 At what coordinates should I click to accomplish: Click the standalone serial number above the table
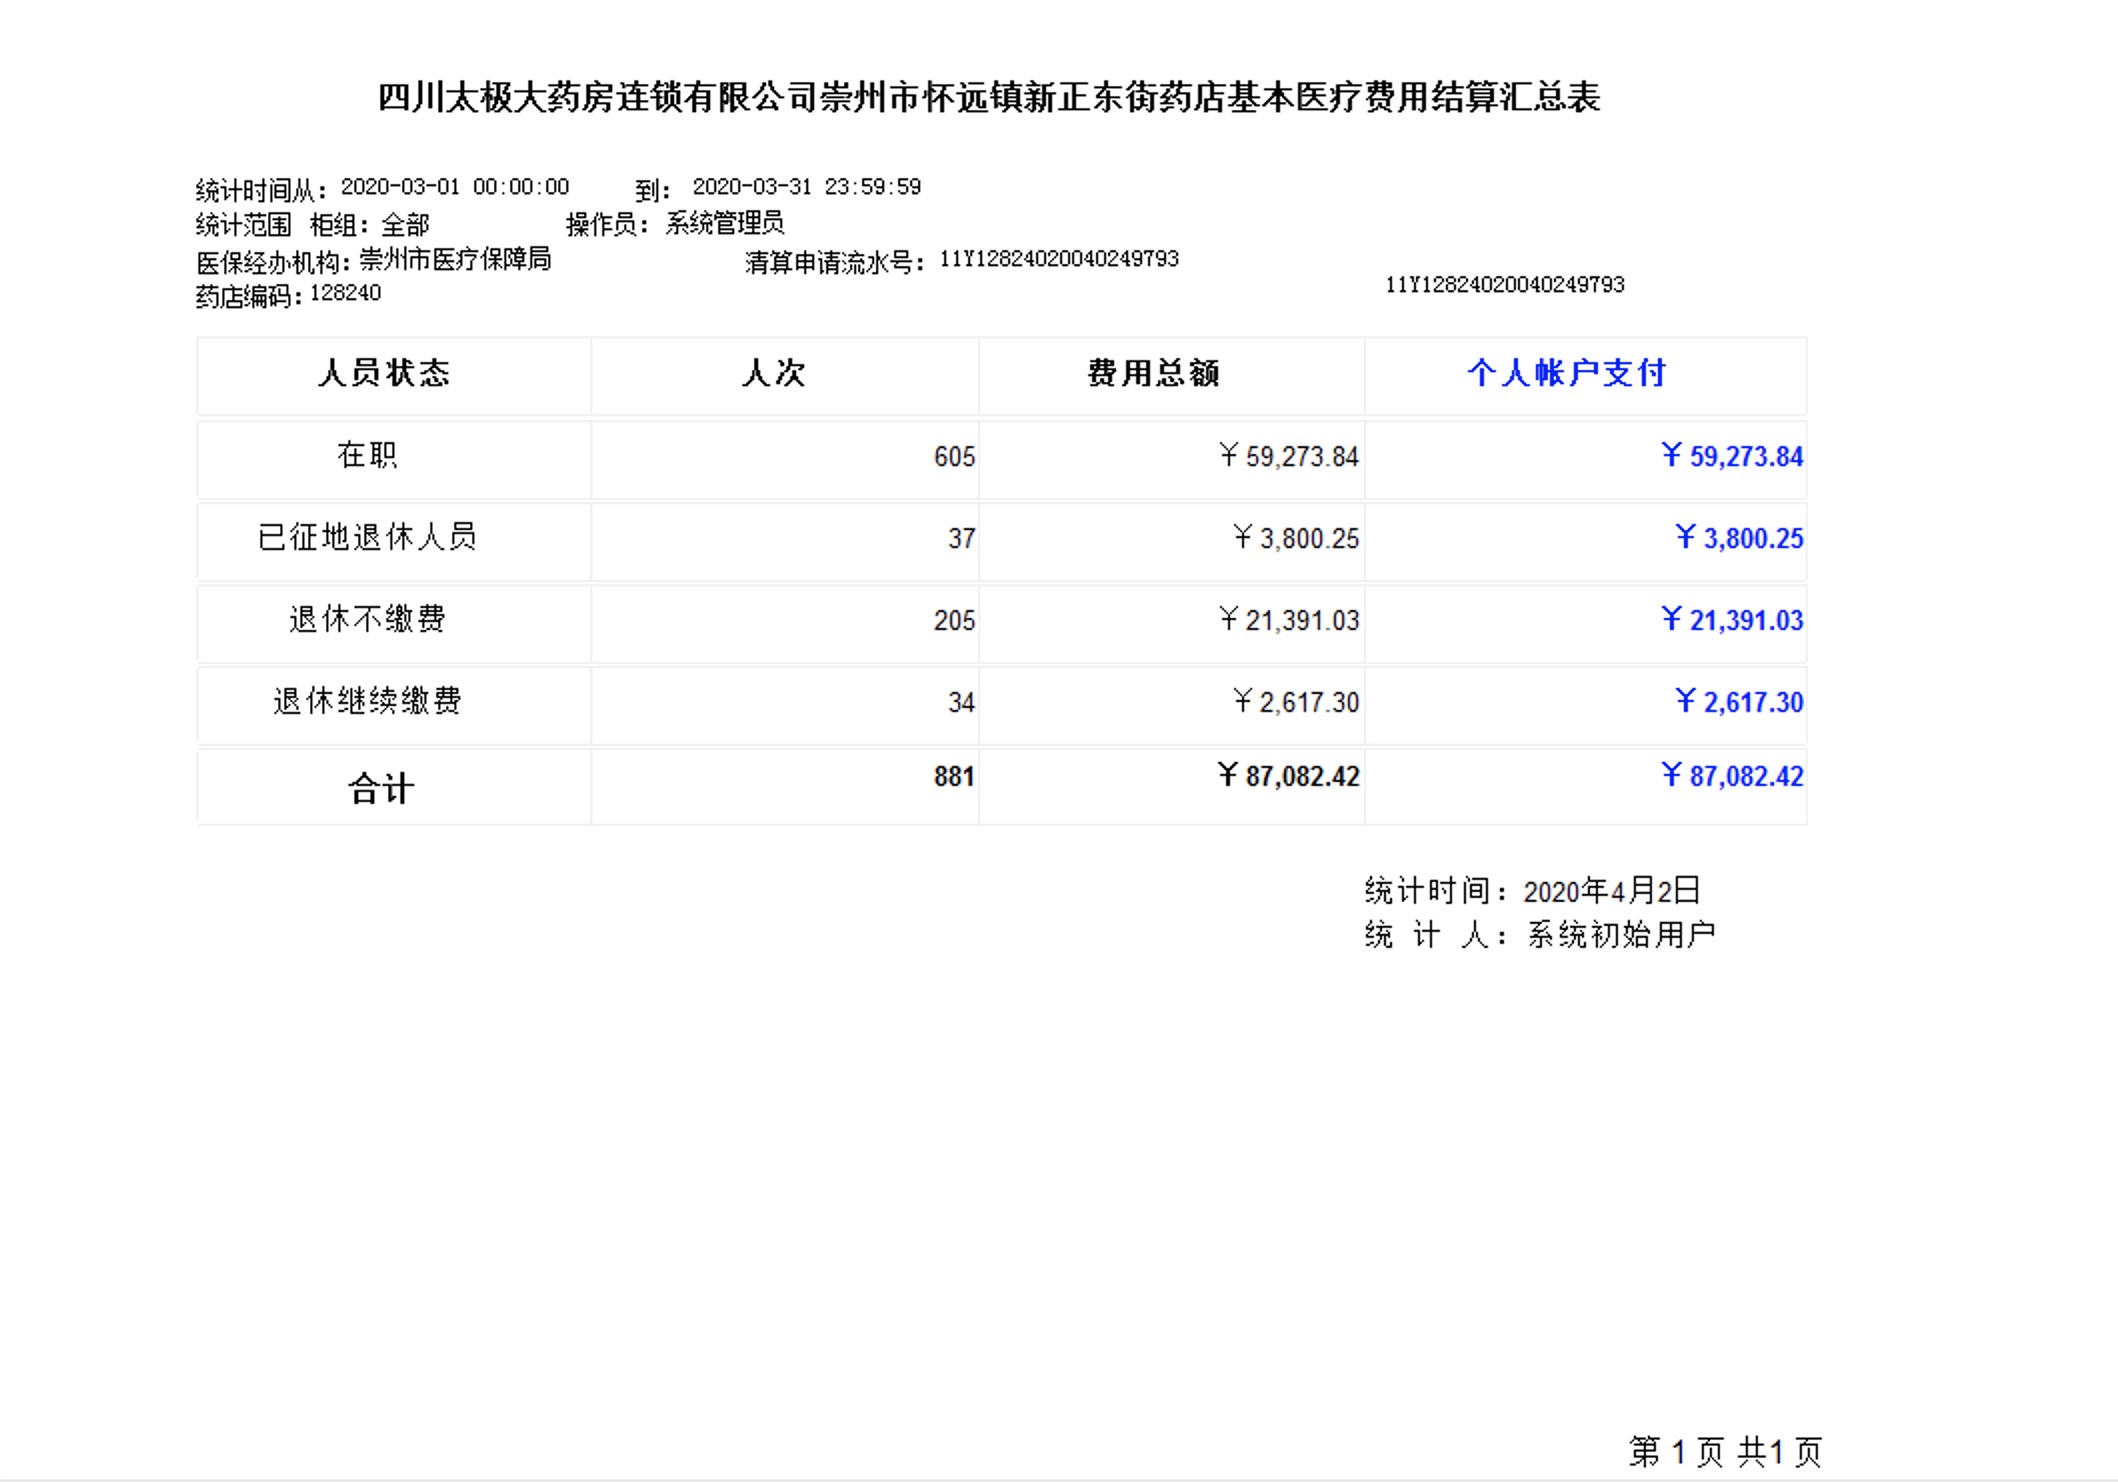1505,285
